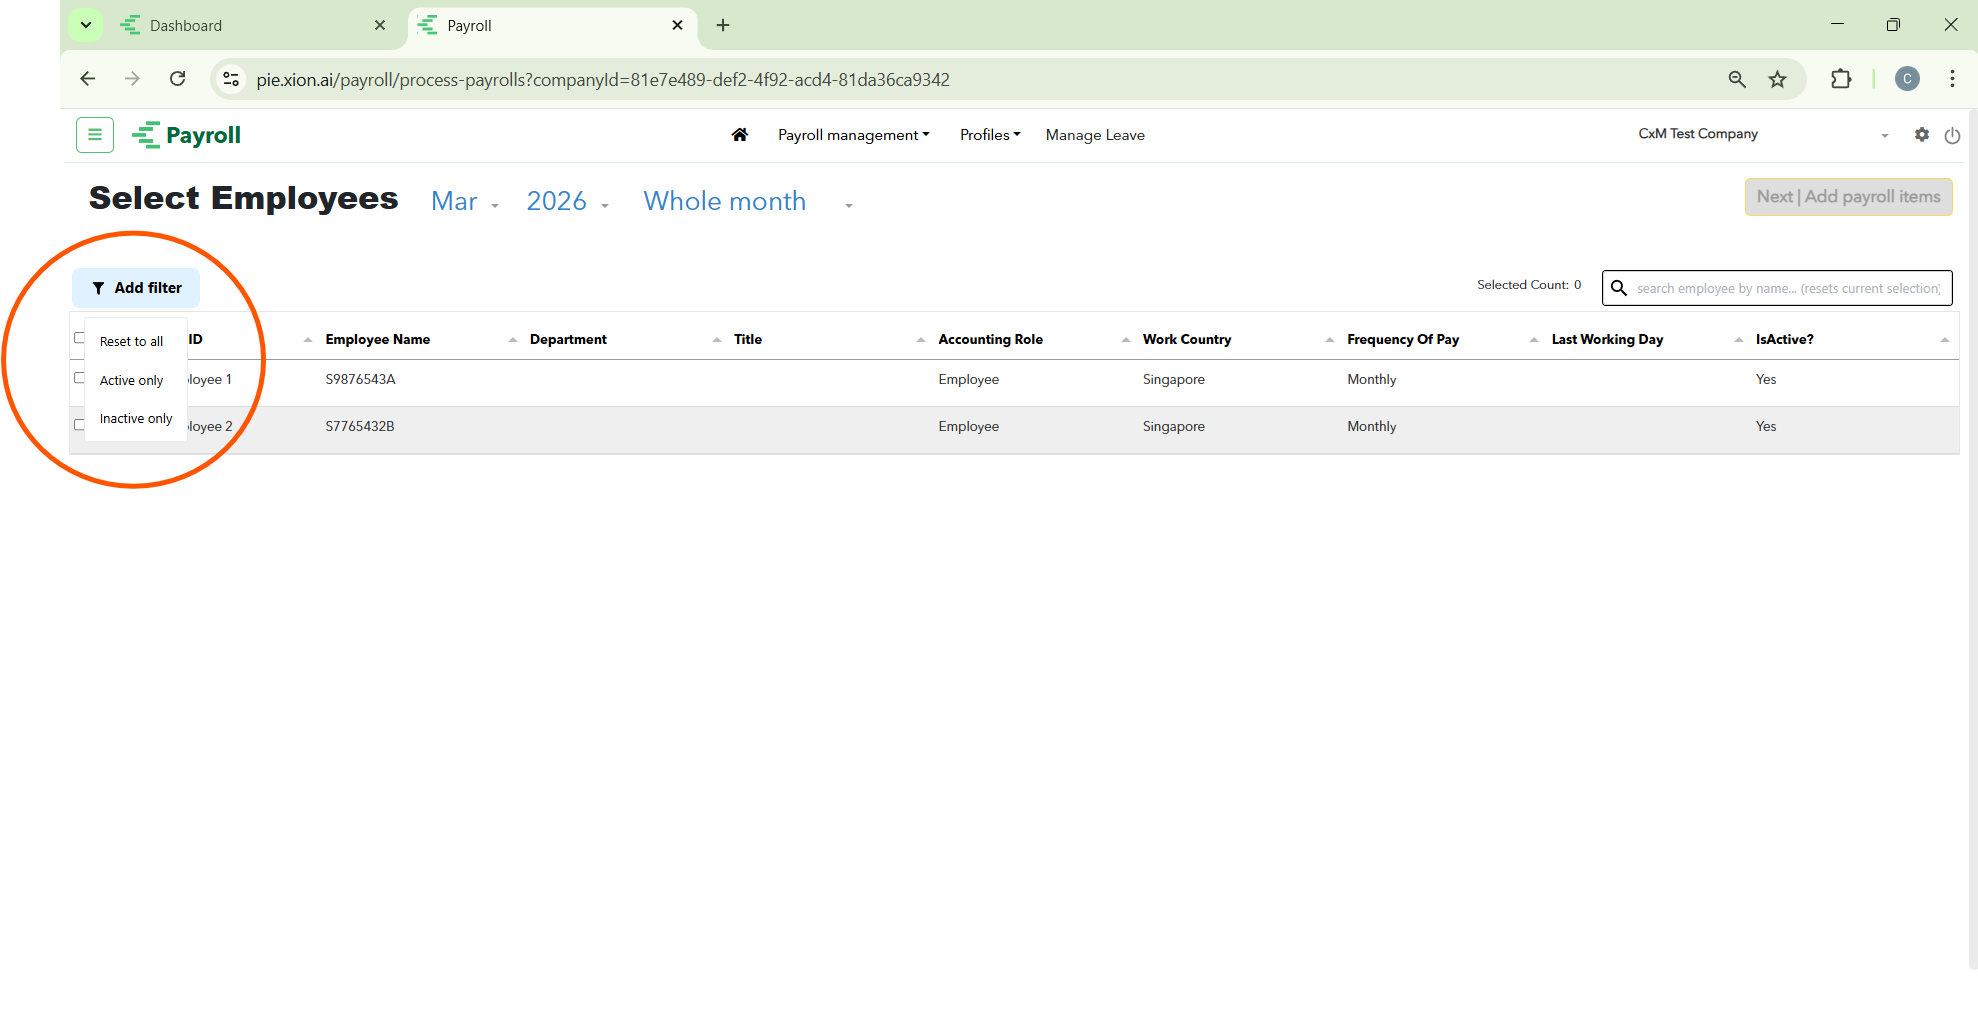Screen dimensions: 1978x1017
Task: Click browser zoom magnifier icon
Action: point(1737,80)
